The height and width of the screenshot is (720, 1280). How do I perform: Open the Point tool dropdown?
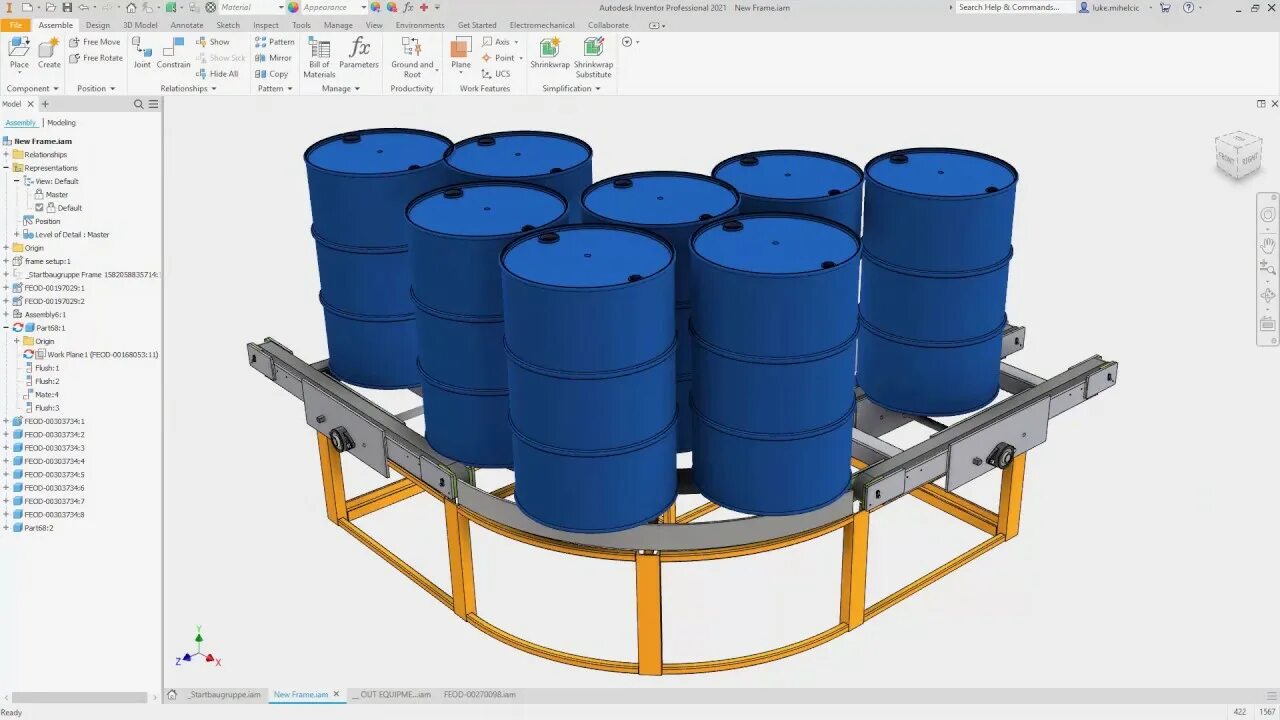pyautogui.click(x=521, y=58)
